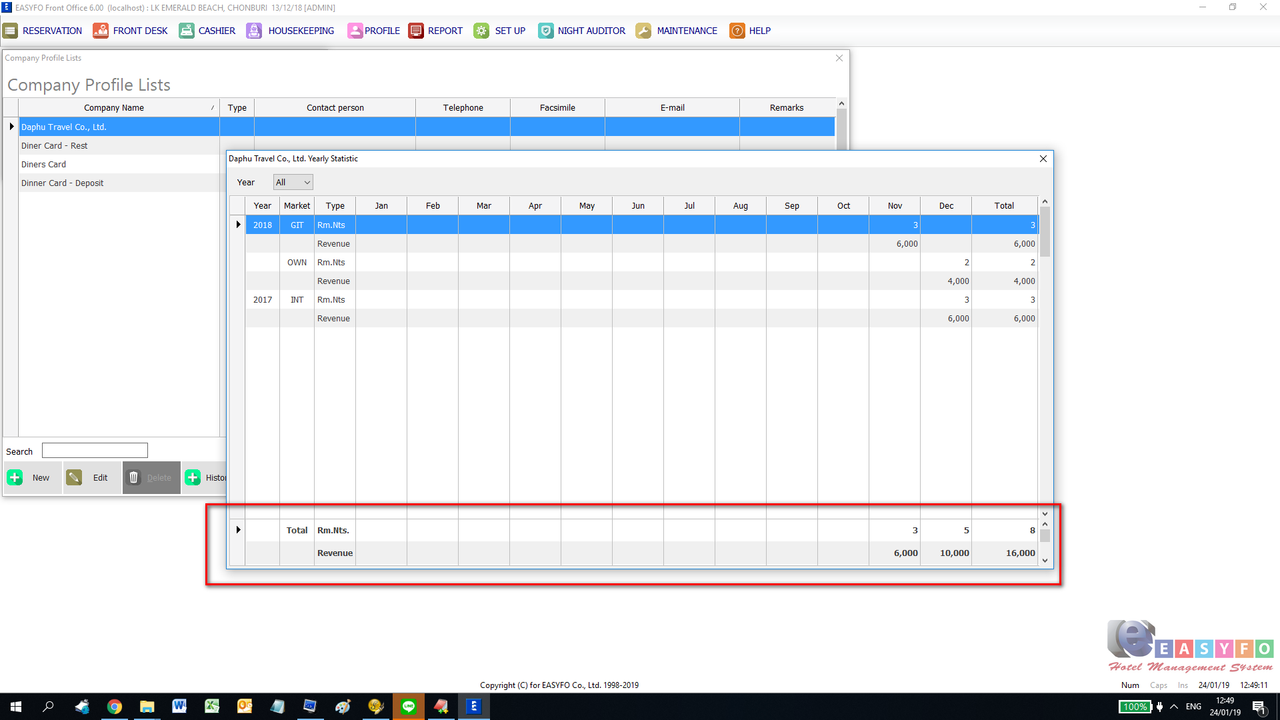Click the 16,000 total revenue cell

1004,553
